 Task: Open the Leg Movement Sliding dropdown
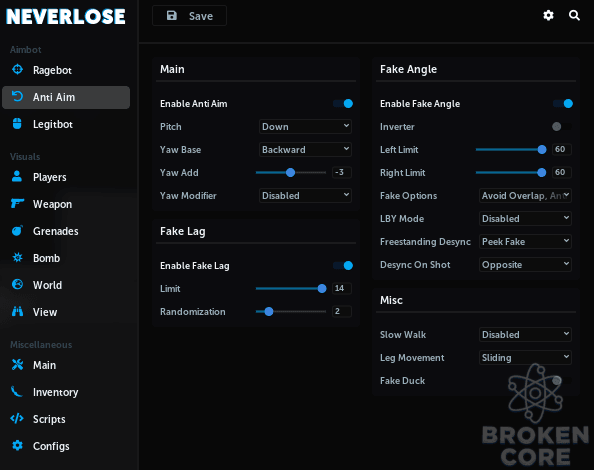click(x=525, y=358)
